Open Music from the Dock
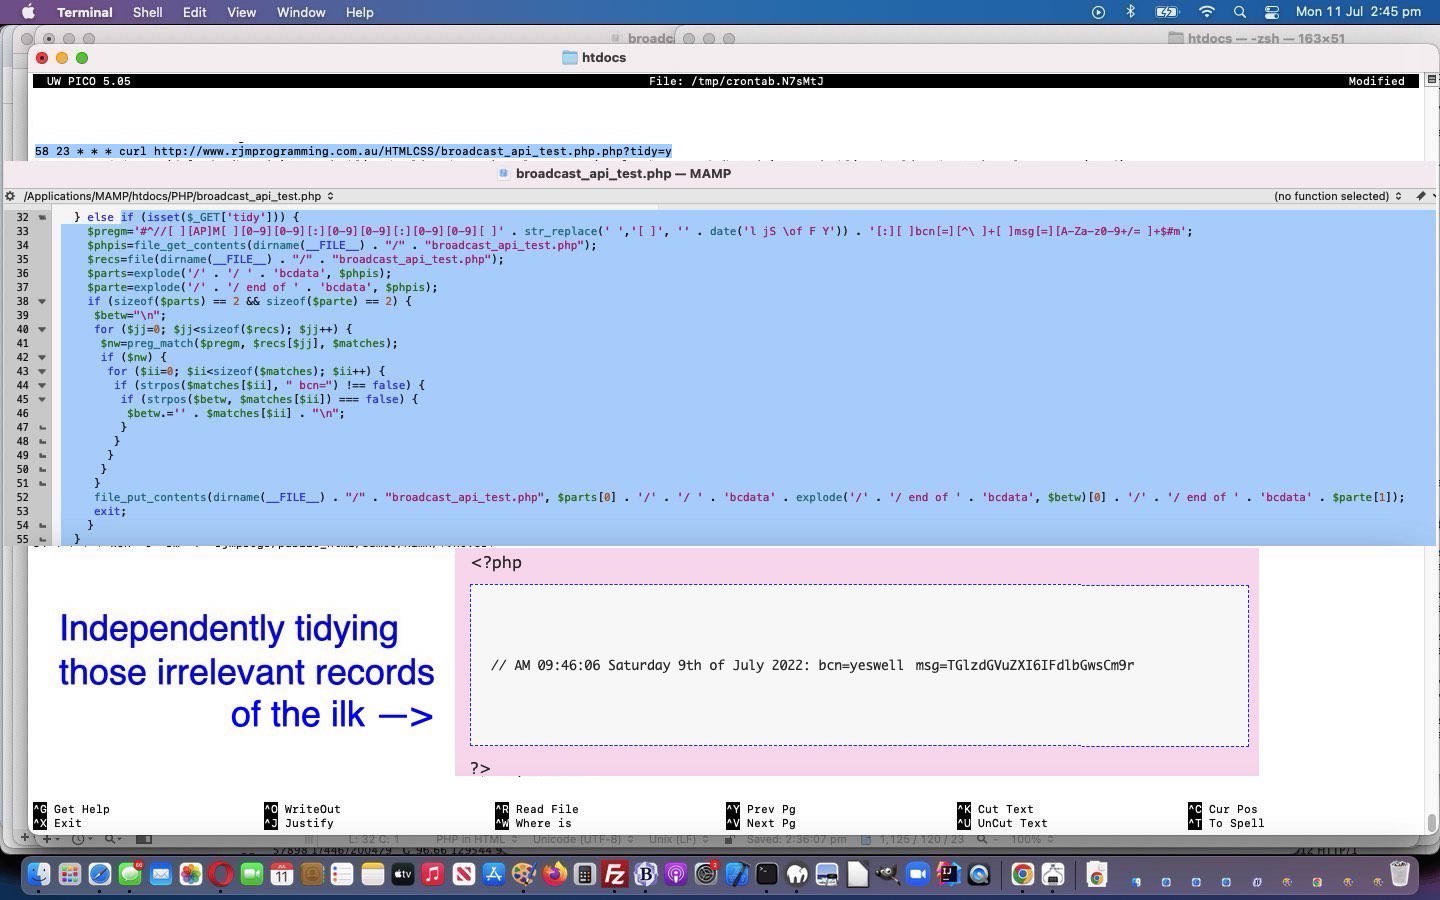 click(432, 874)
